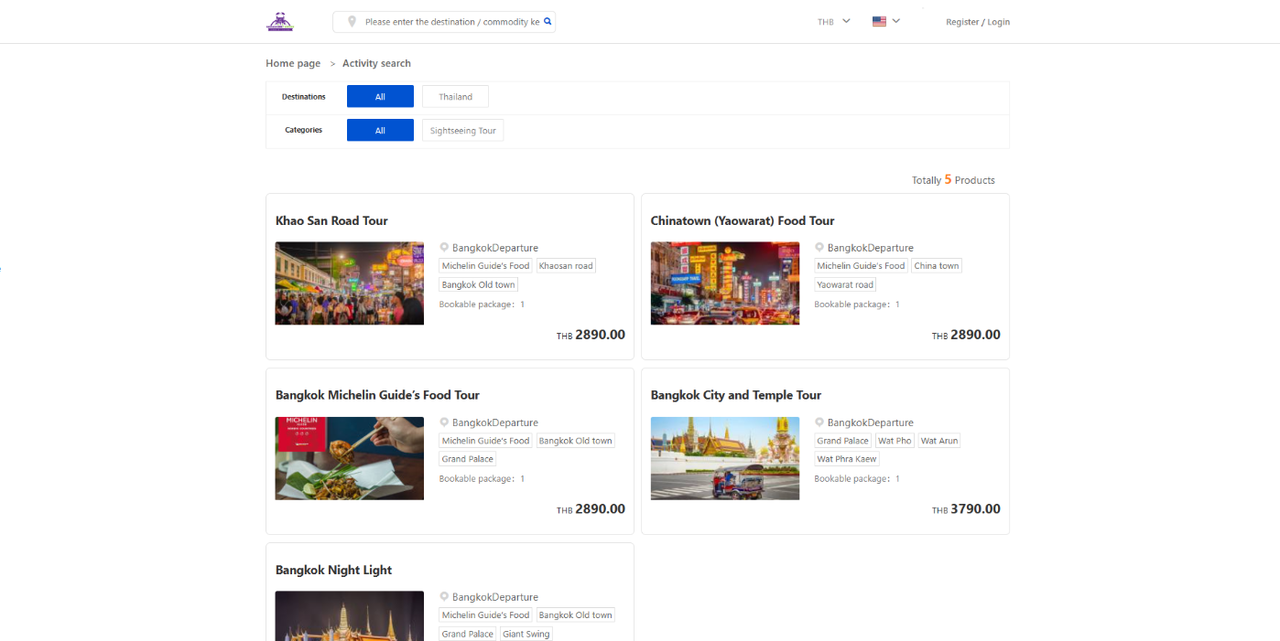Select All in the Destinations row
Screen dimensions: 1280x641
point(380,97)
